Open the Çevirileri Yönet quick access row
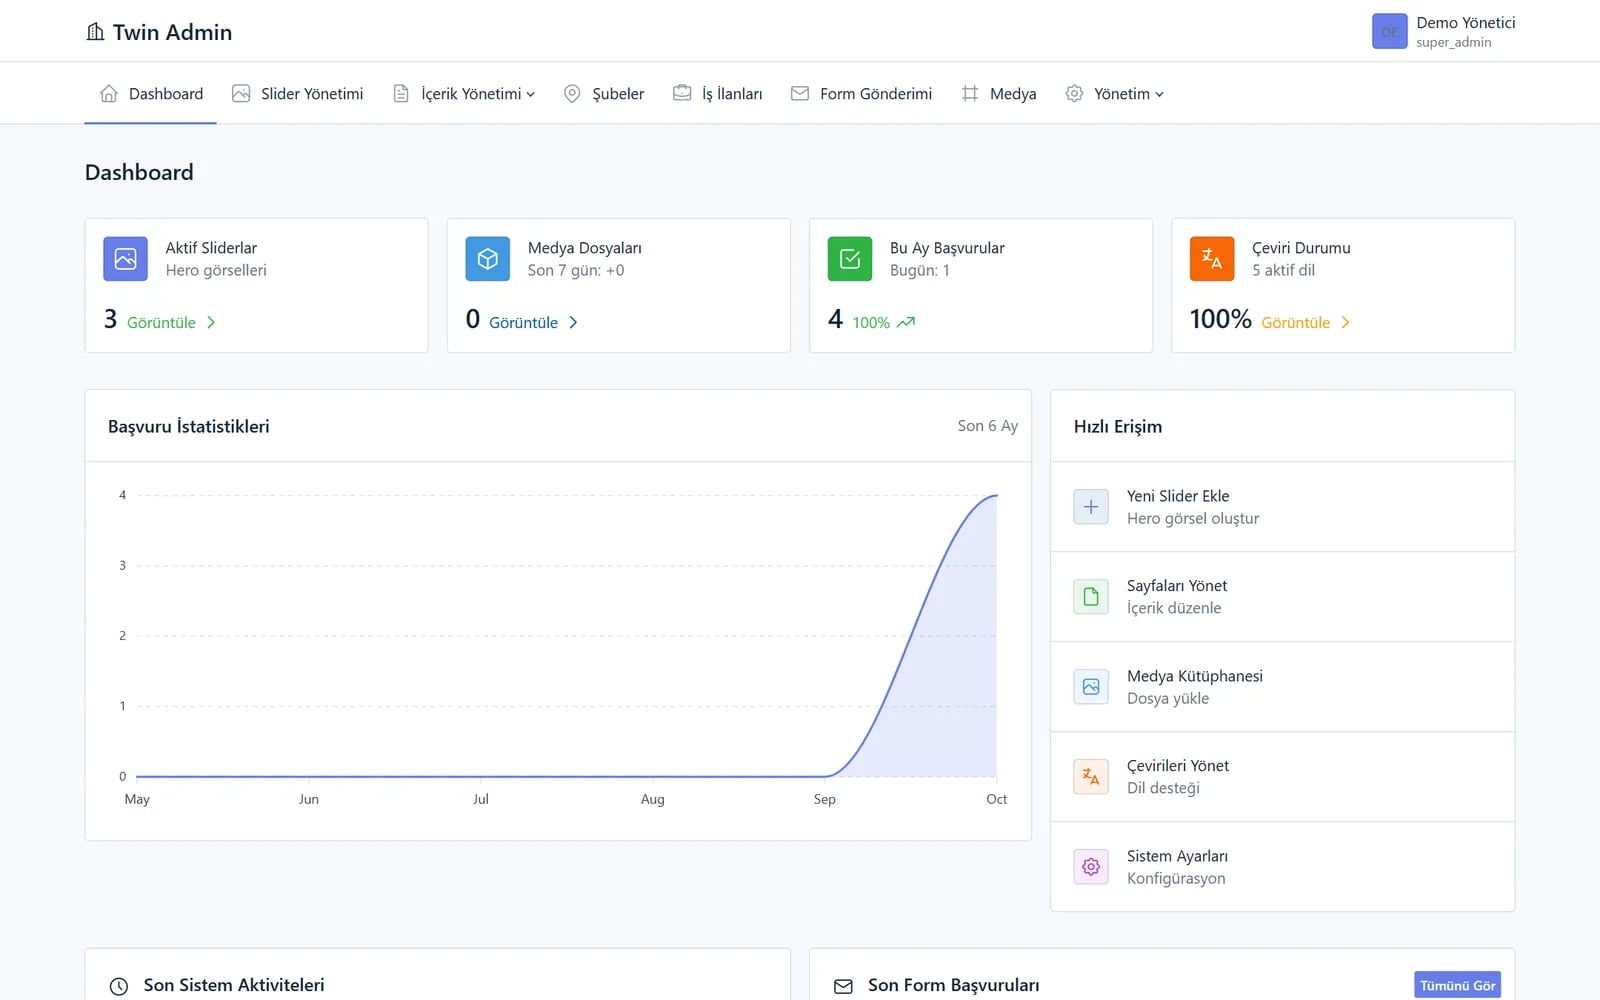This screenshot has height=1000, width=1600. pos(1282,777)
